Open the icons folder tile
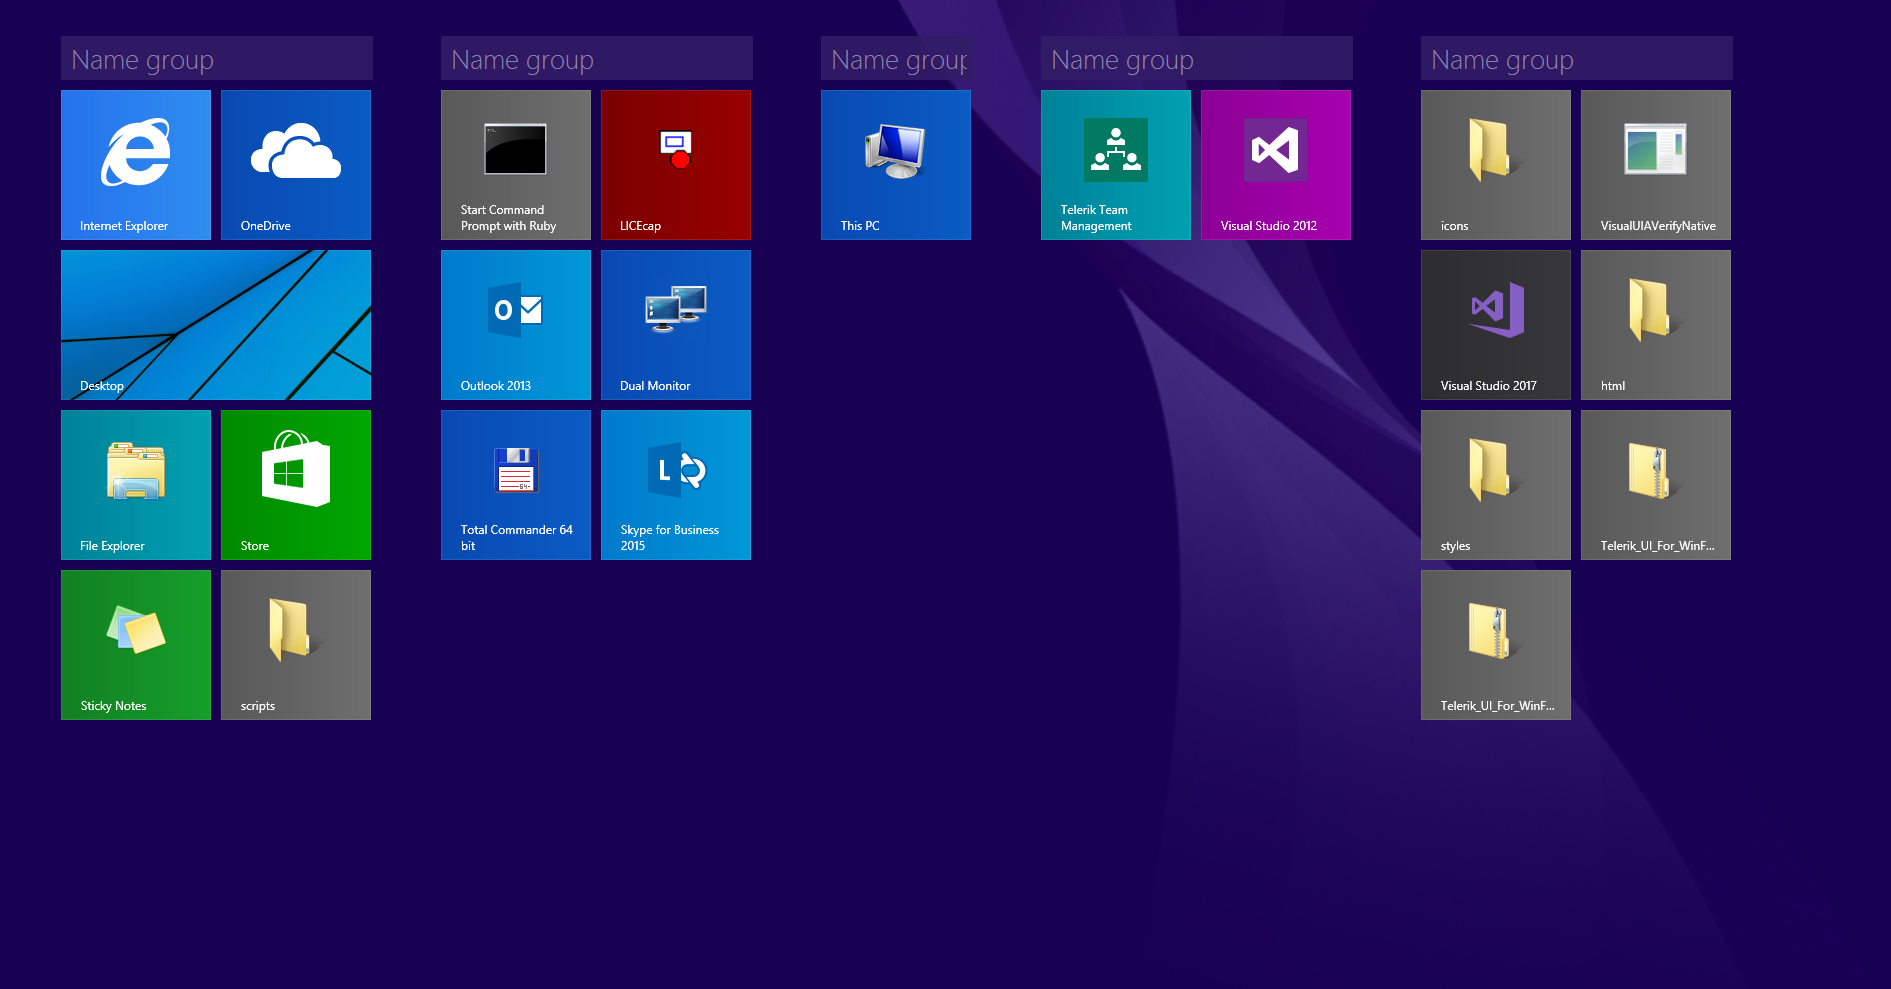Viewport: 1891px width, 989px height. point(1496,165)
